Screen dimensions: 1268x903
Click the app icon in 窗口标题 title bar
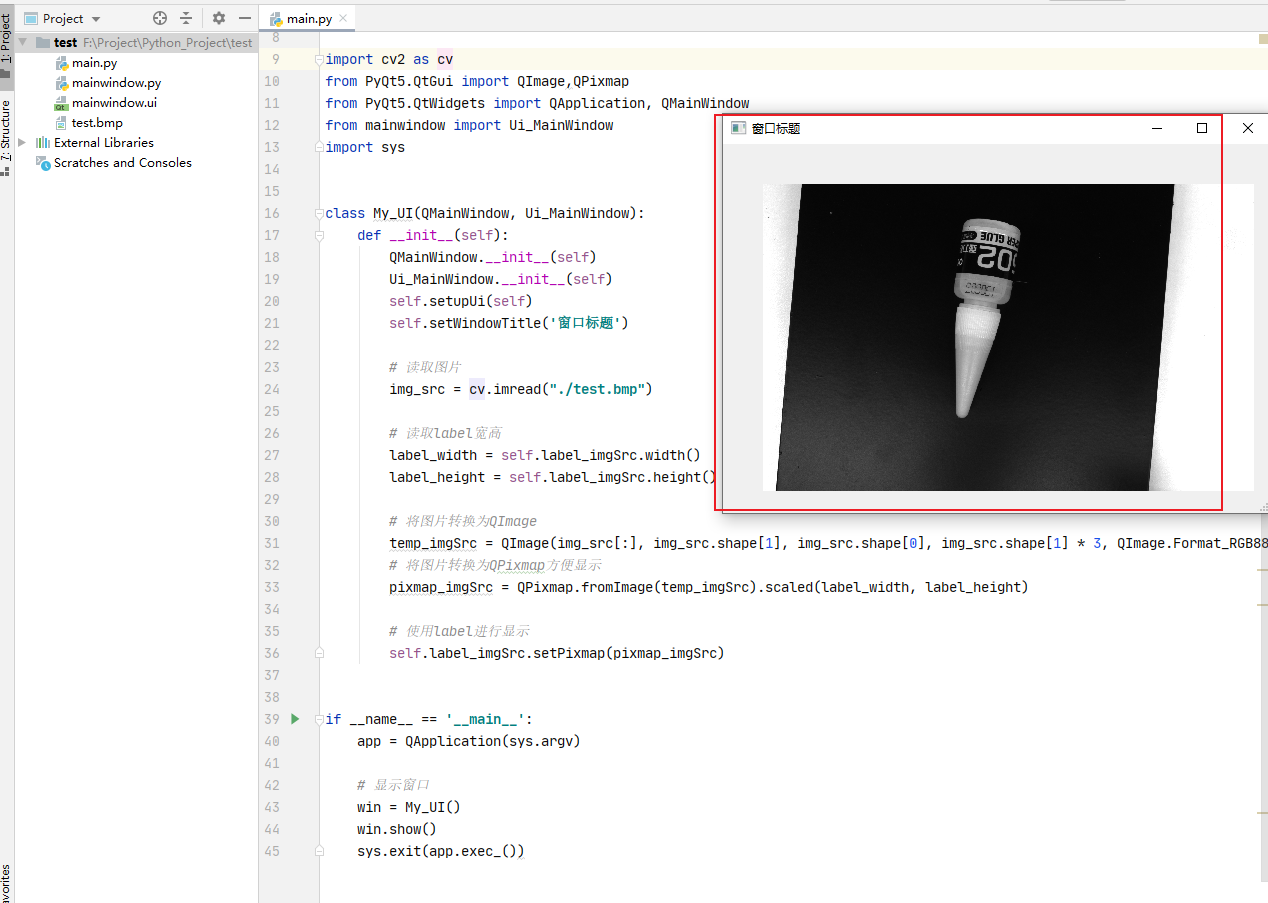[x=738, y=127]
